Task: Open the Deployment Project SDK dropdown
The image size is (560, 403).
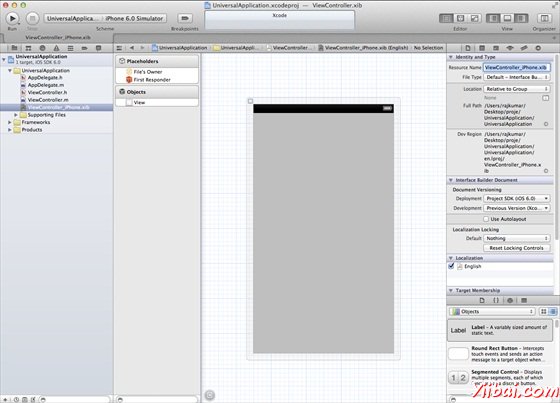Action: 516,198
